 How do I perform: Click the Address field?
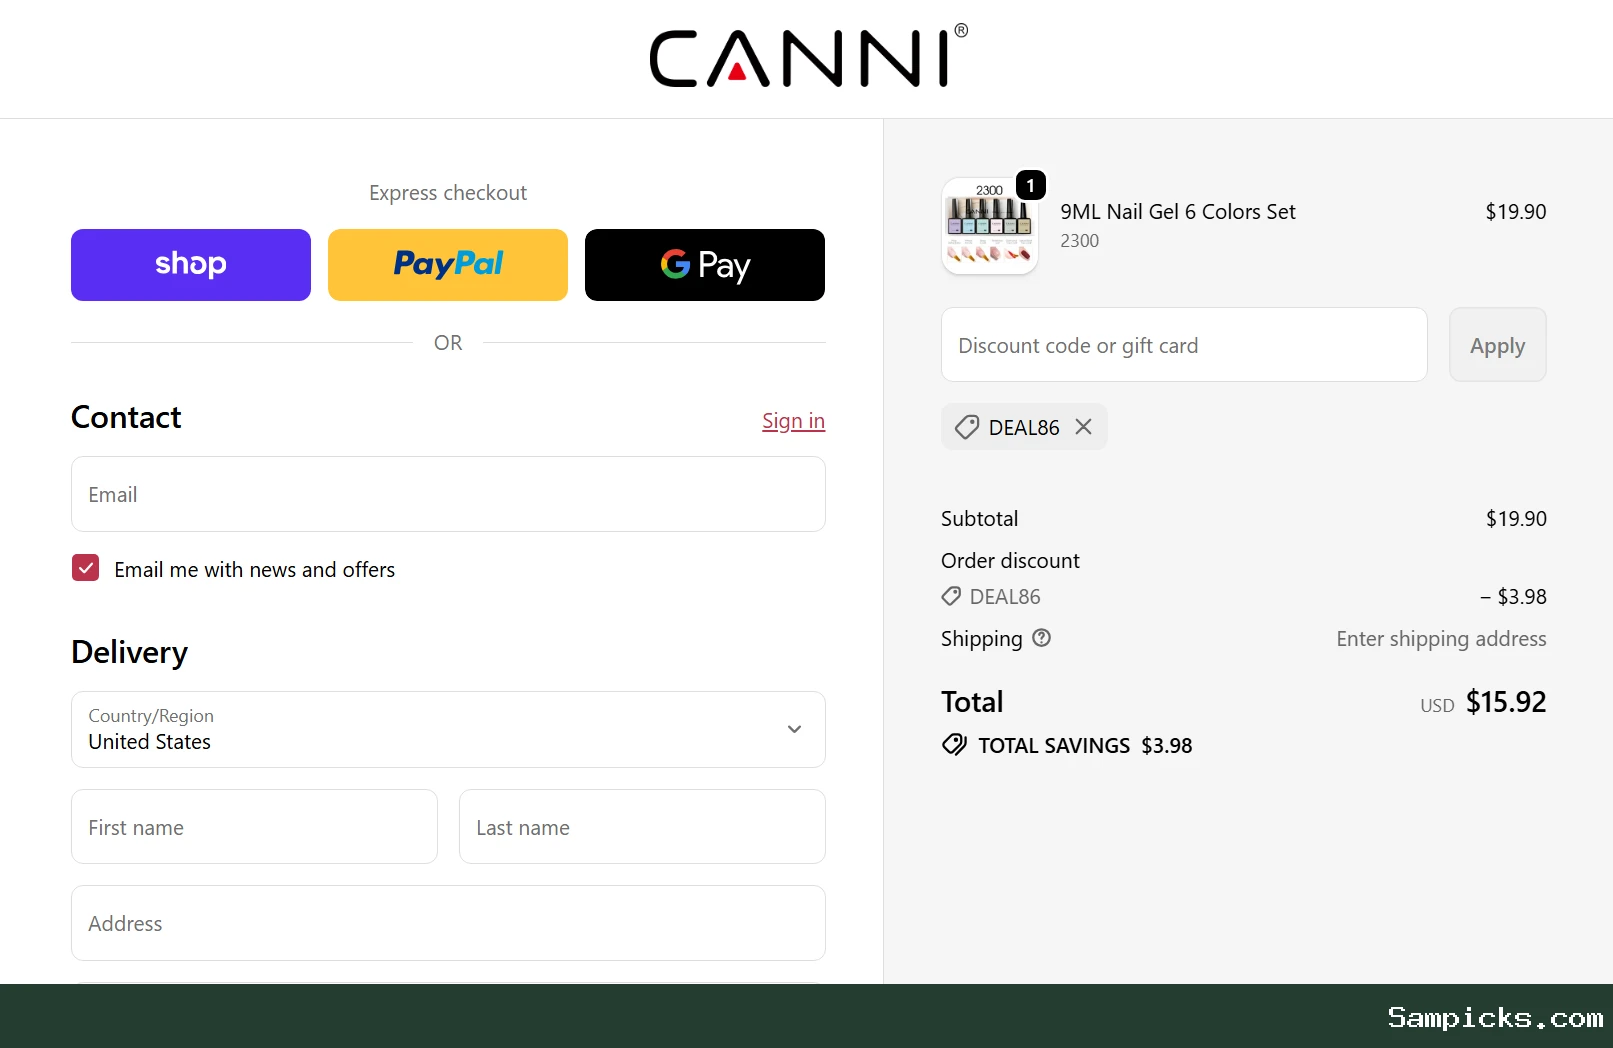coord(448,923)
